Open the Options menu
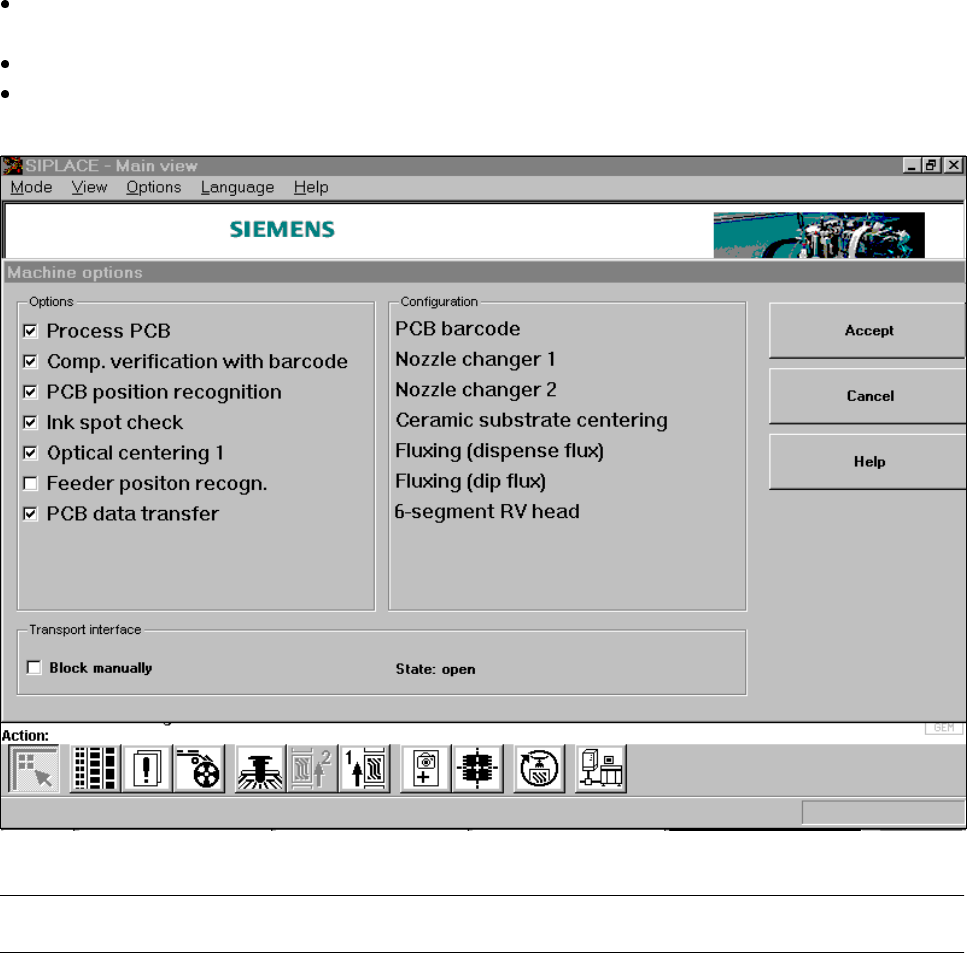 pyautogui.click(x=154, y=188)
